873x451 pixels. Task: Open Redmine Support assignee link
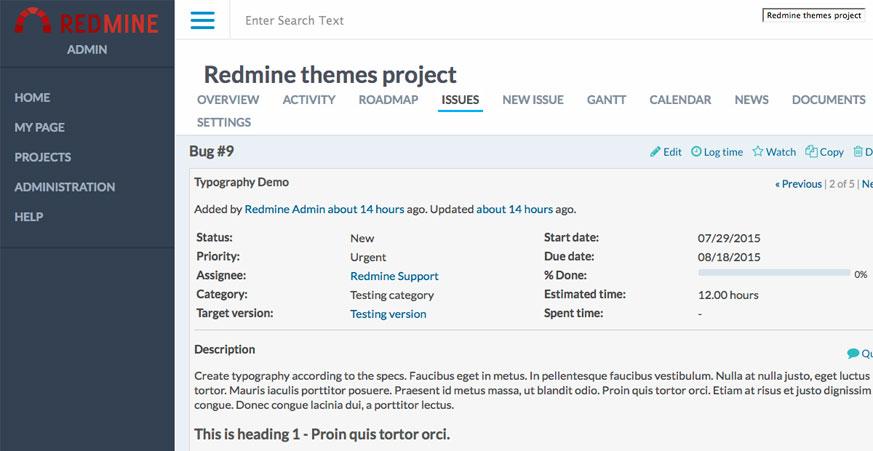(x=394, y=276)
